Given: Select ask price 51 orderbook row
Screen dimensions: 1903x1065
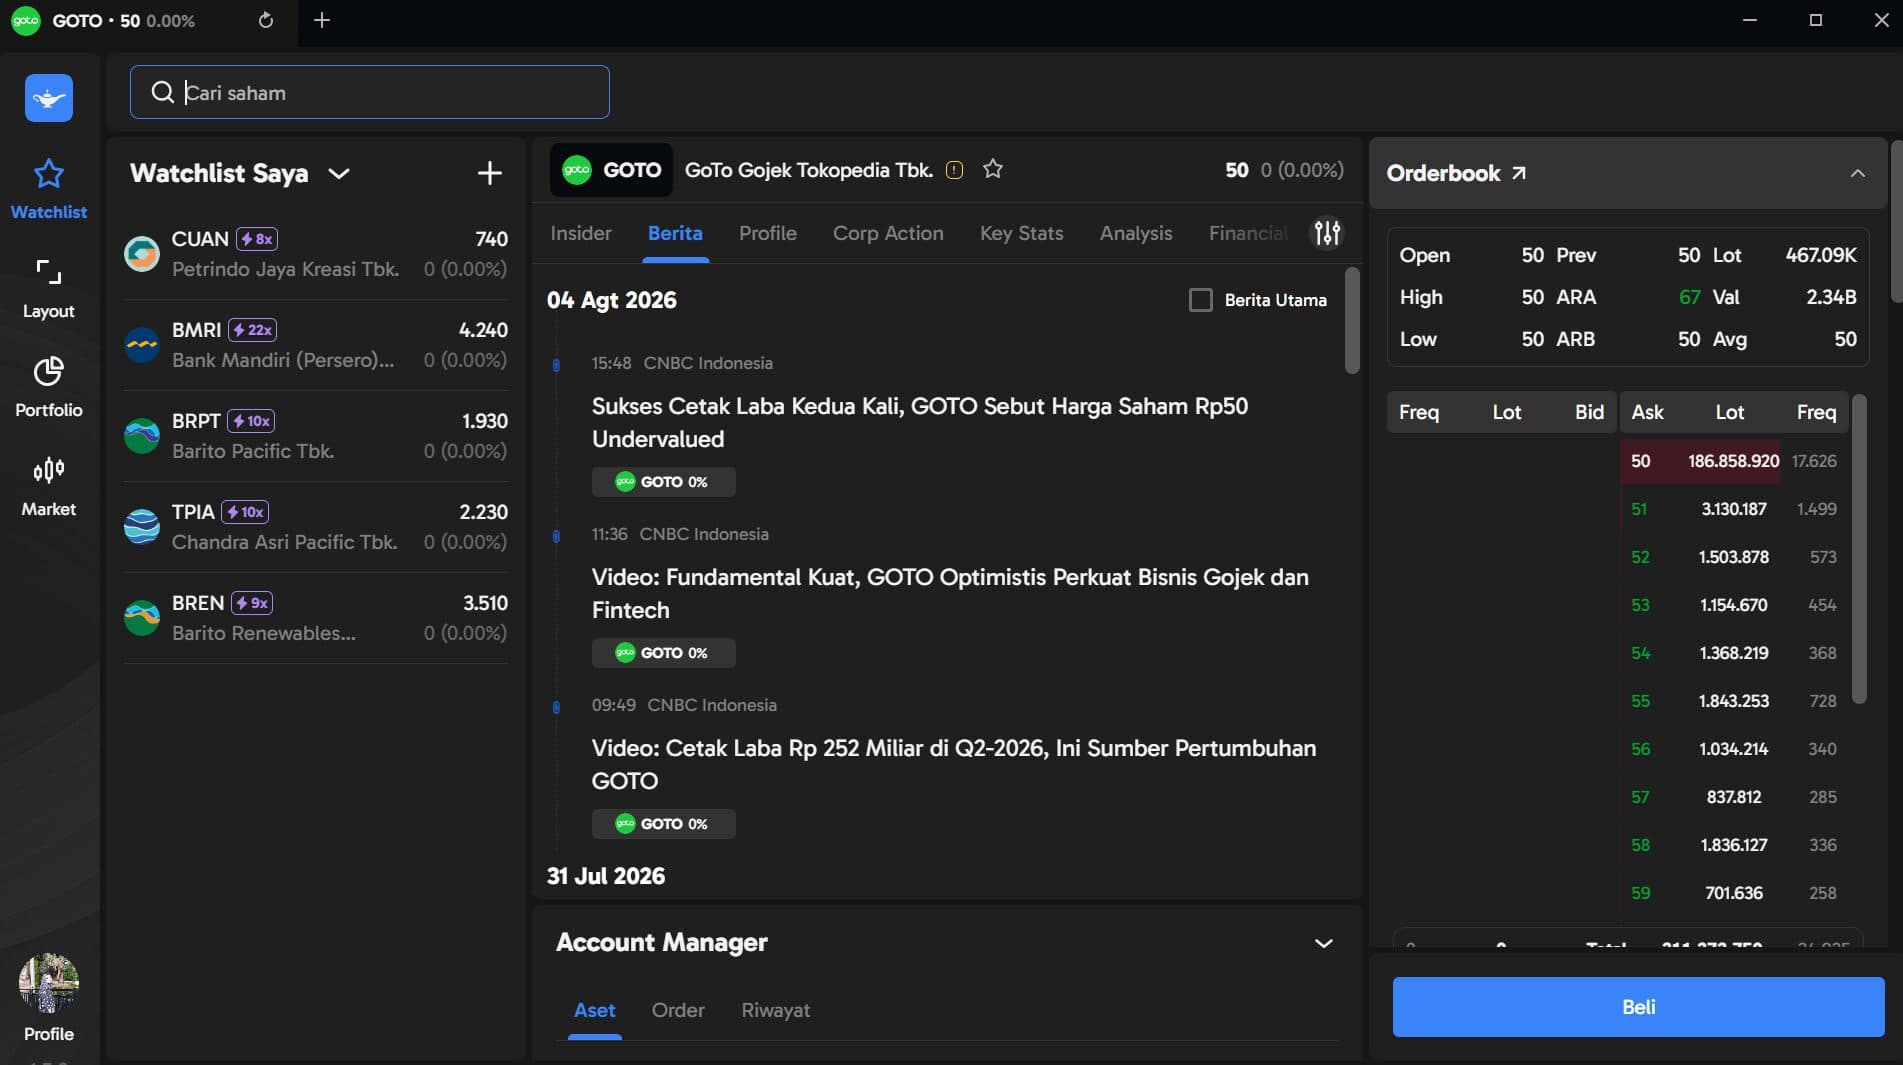Looking at the screenshot, I should 1734,509.
